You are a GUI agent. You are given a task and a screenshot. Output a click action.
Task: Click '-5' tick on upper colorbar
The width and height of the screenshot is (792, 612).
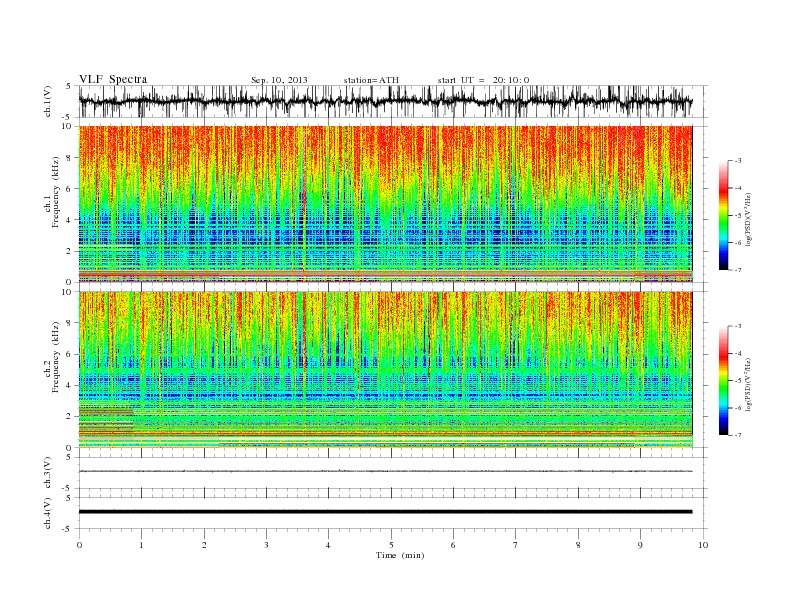tap(738, 216)
